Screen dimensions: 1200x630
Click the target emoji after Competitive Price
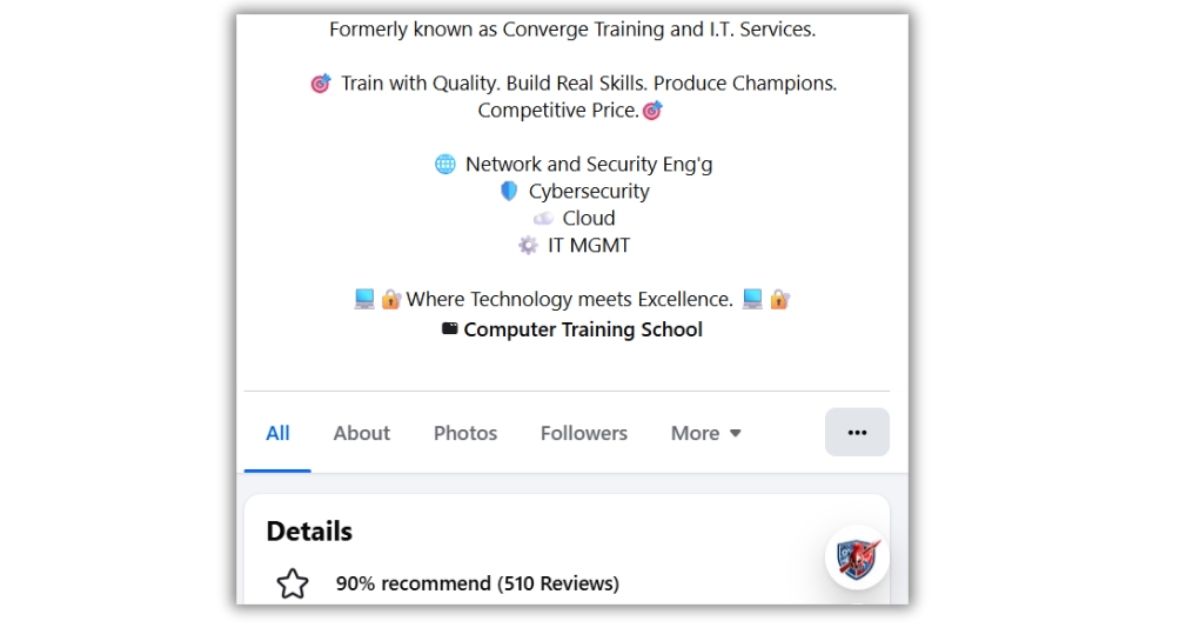(x=652, y=111)
